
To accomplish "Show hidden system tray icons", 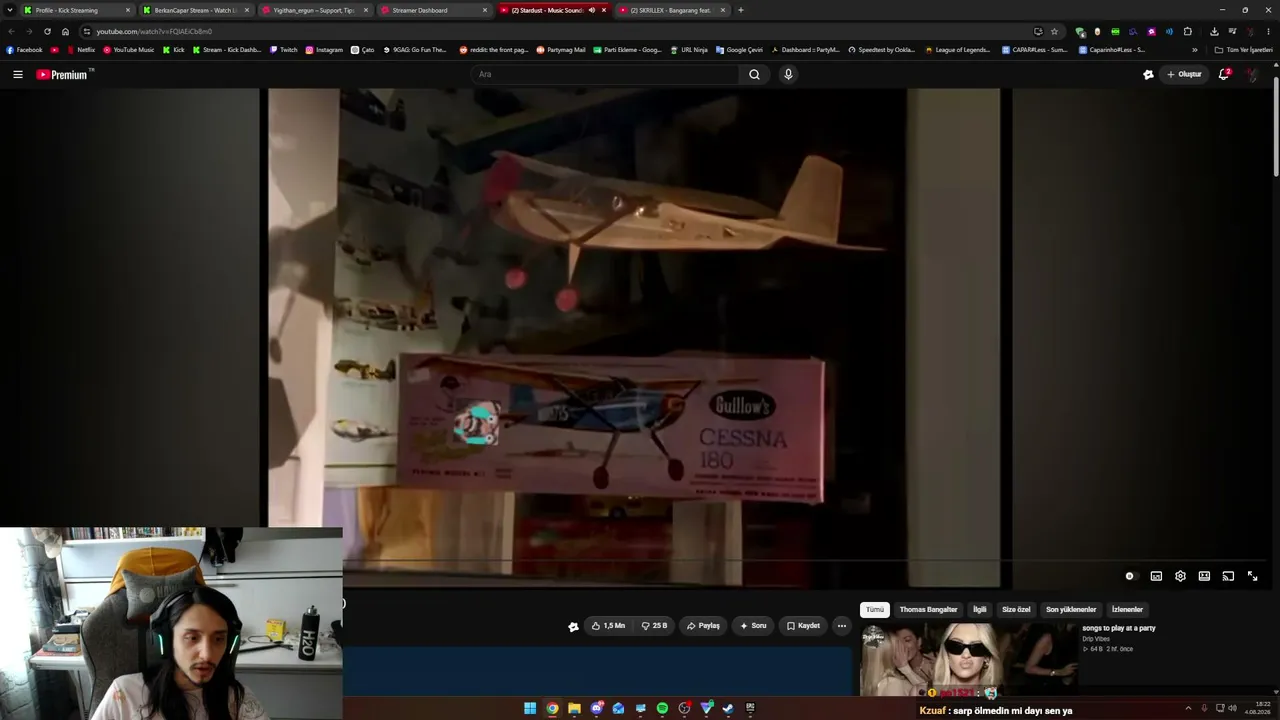I will coord(1188,708).
